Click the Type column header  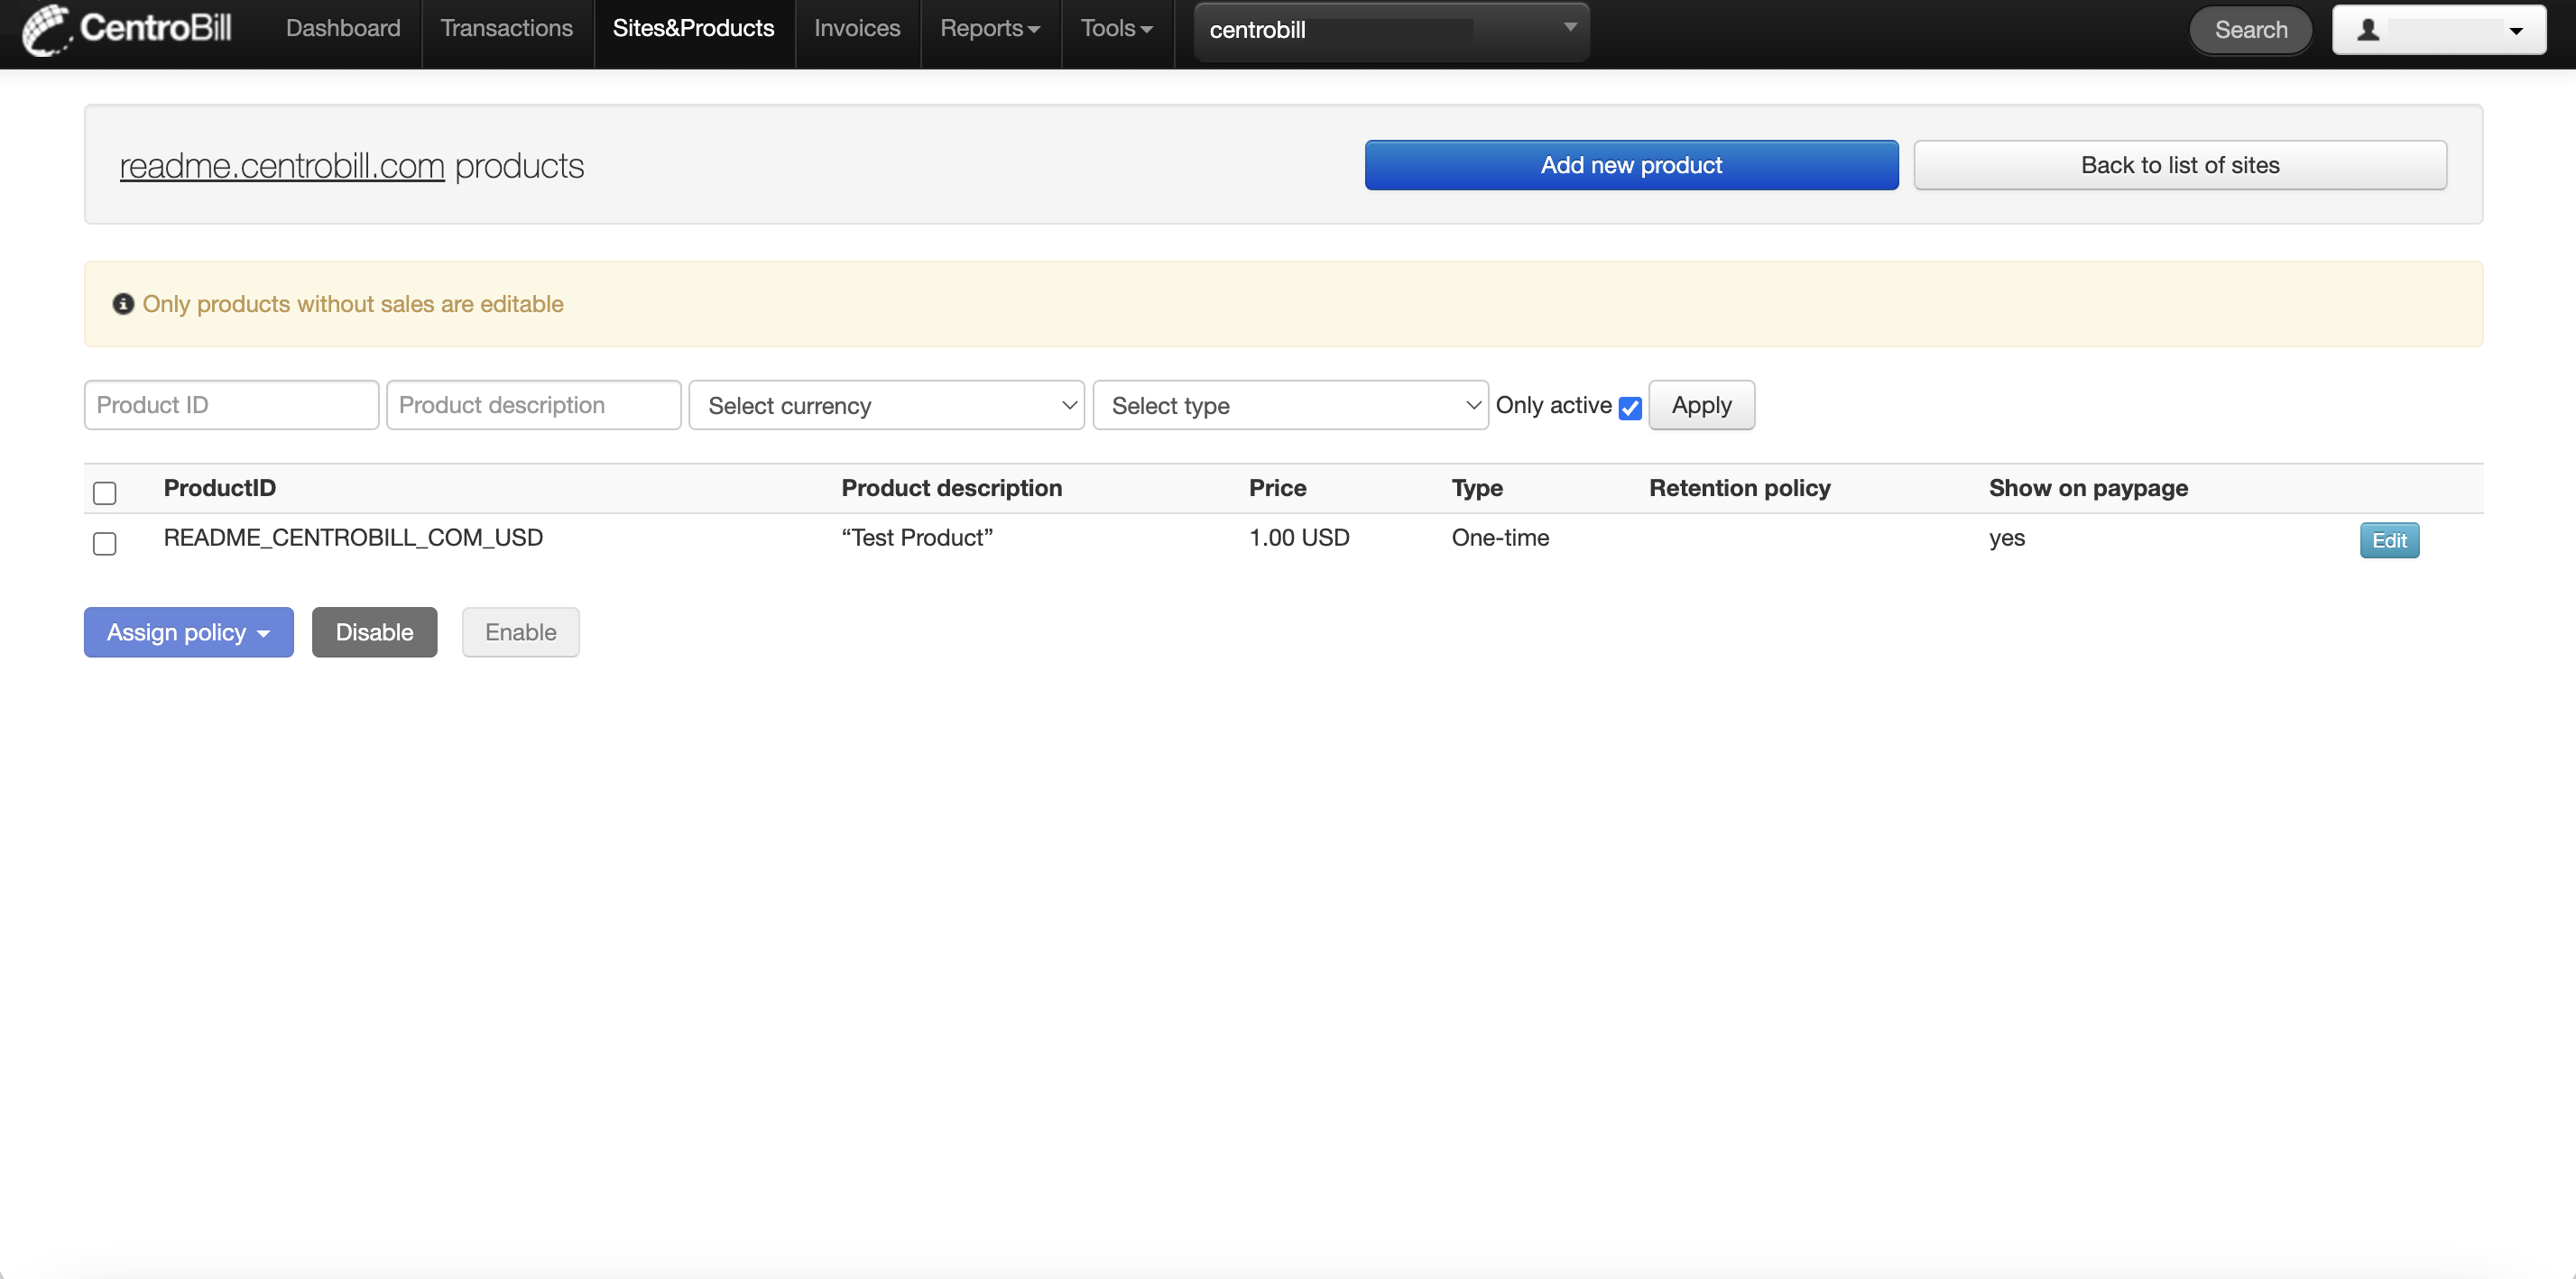point(1477,488)
